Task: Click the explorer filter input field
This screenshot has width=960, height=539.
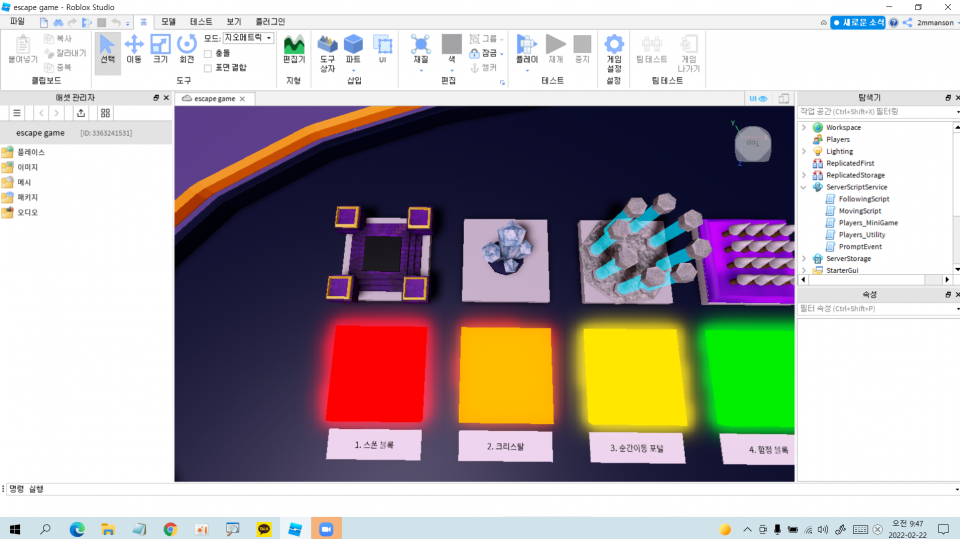Action: click(x=876, y=112)
